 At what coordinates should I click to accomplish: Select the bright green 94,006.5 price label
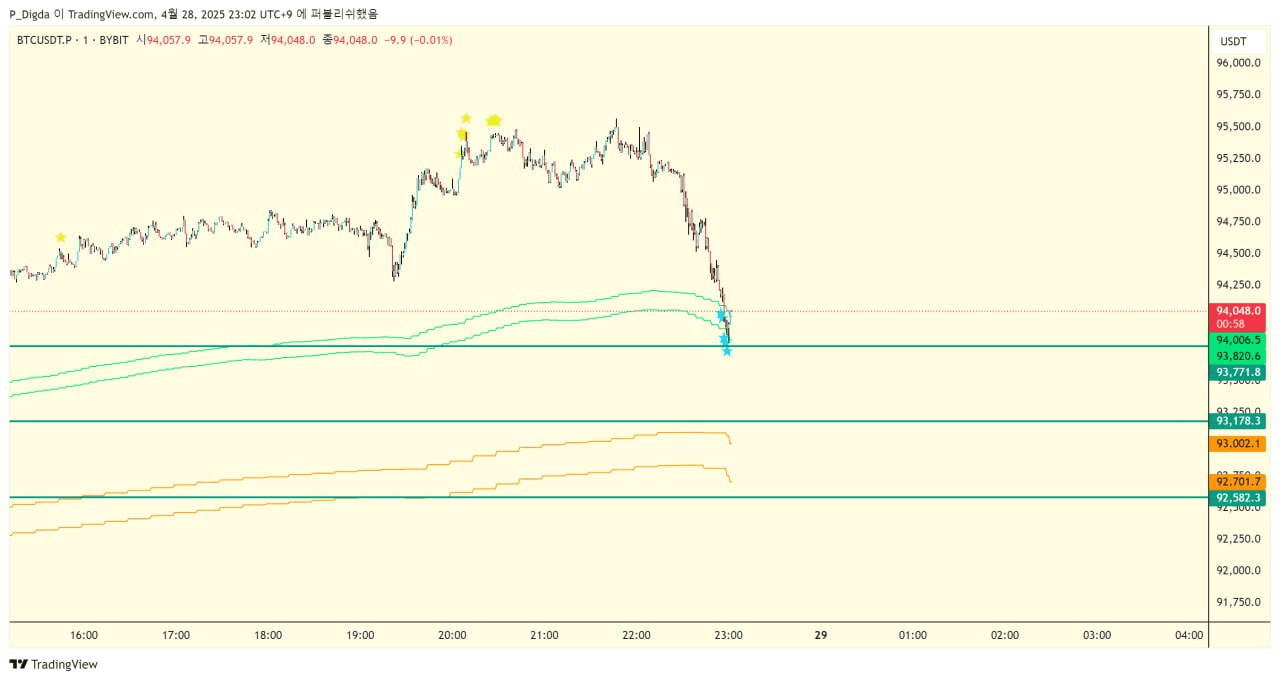pyautogui.click(x=1237, y=340)
